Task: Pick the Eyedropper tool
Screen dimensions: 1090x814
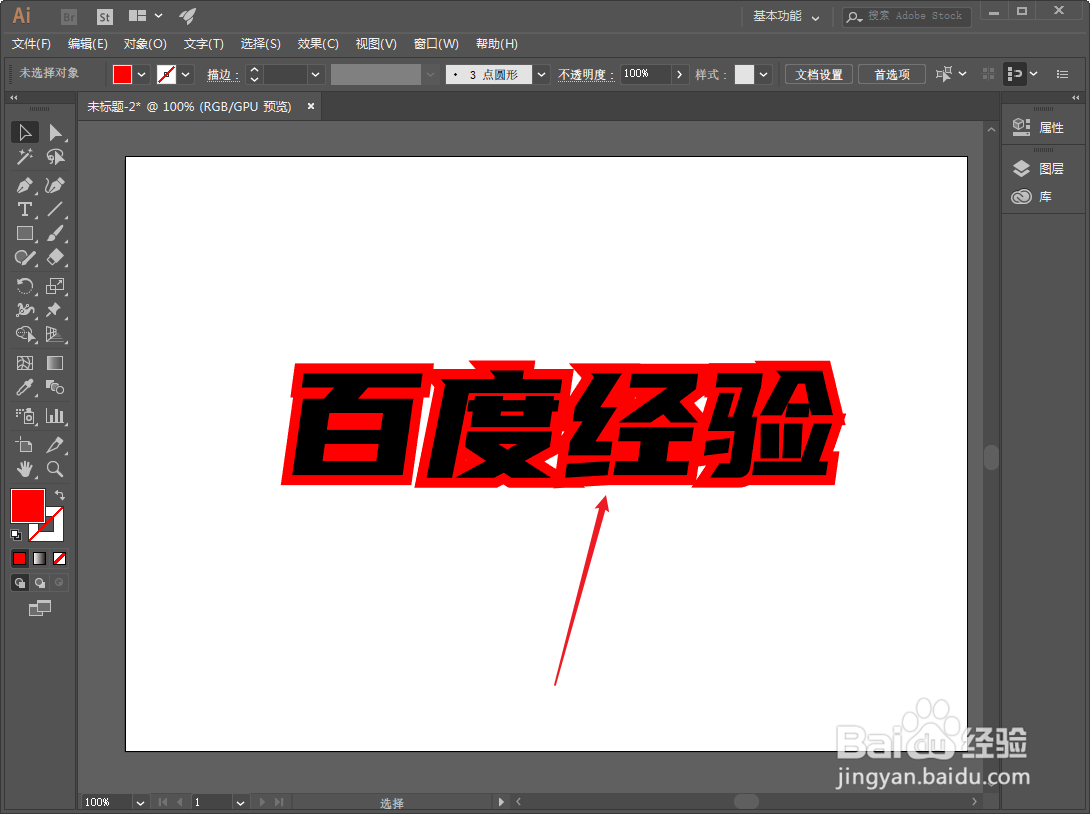Action: pos(24,387)
